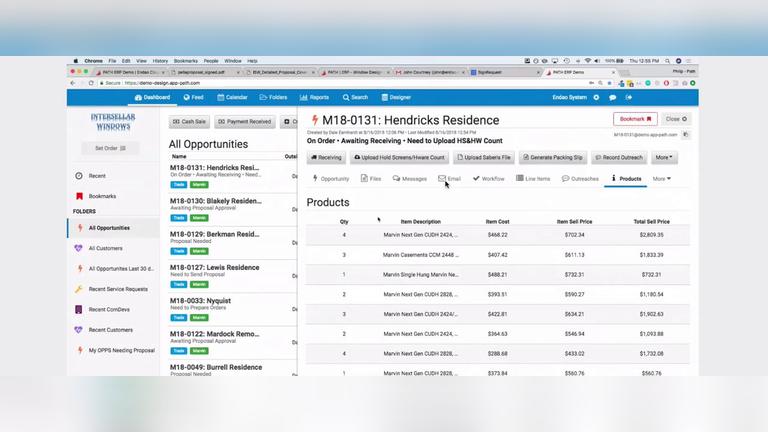This screenshot has height=432, width=768.
Task: Open the Recent Customers folder
Action: tap(110, 330)
